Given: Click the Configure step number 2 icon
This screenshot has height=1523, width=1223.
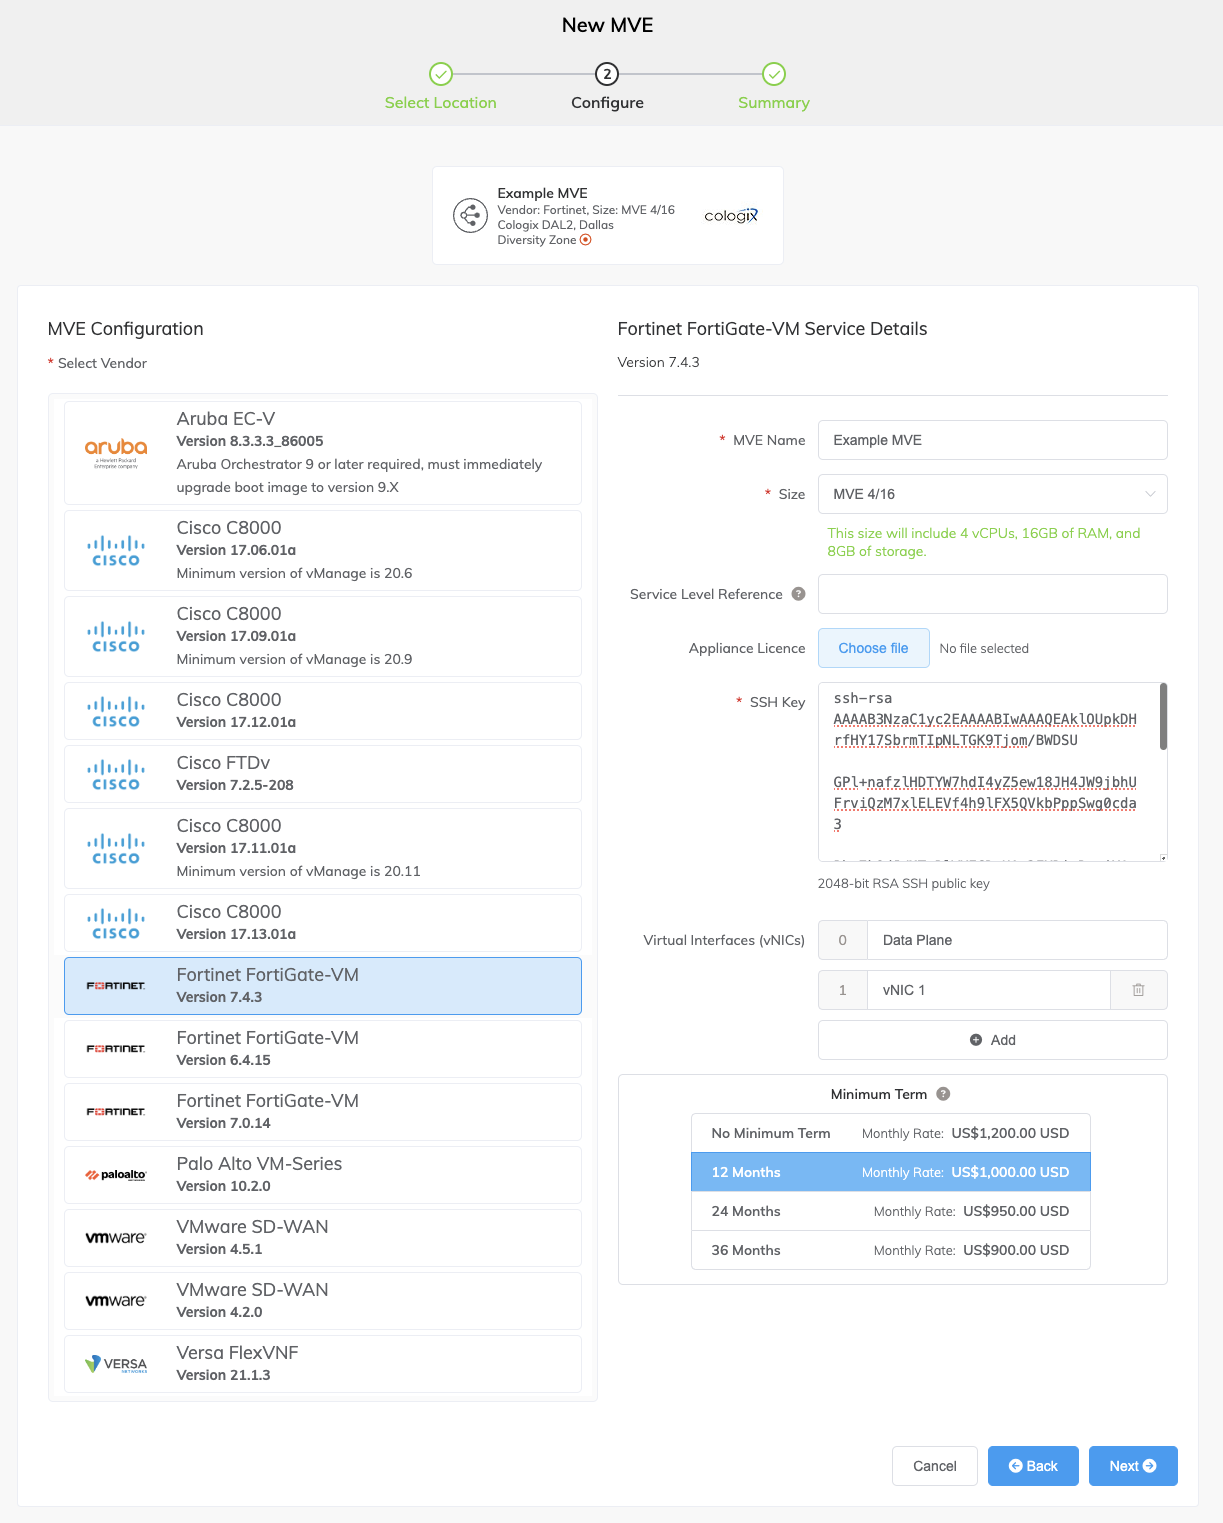Looking at the screenshot, I should tap(607, 74).
